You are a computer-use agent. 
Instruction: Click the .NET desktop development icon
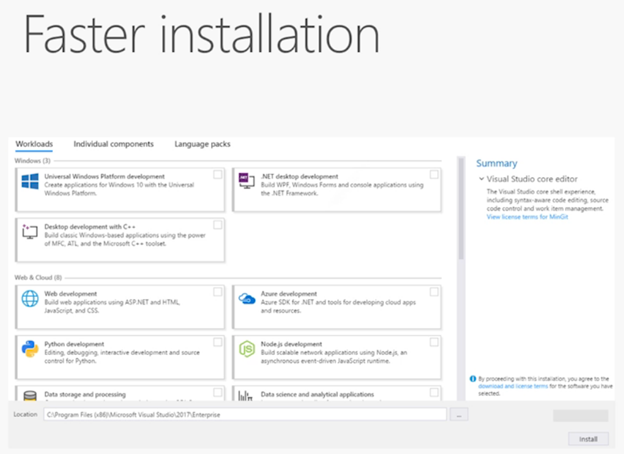coord(246,181)
